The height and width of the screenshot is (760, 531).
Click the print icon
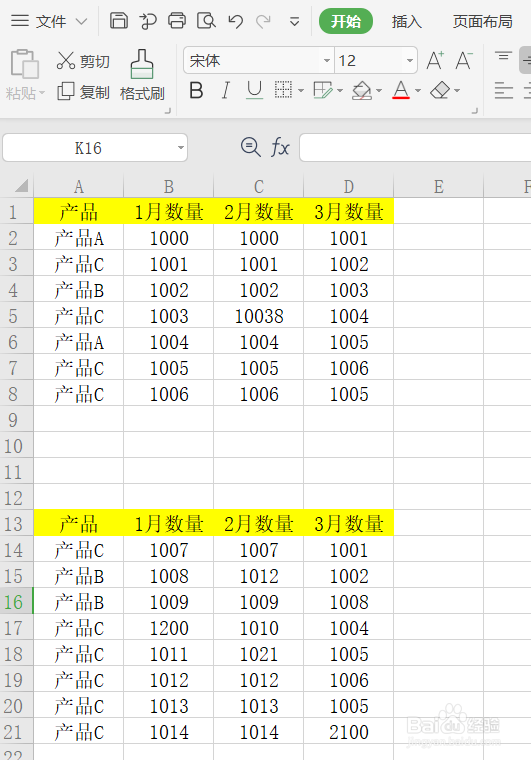click(177, 21)
